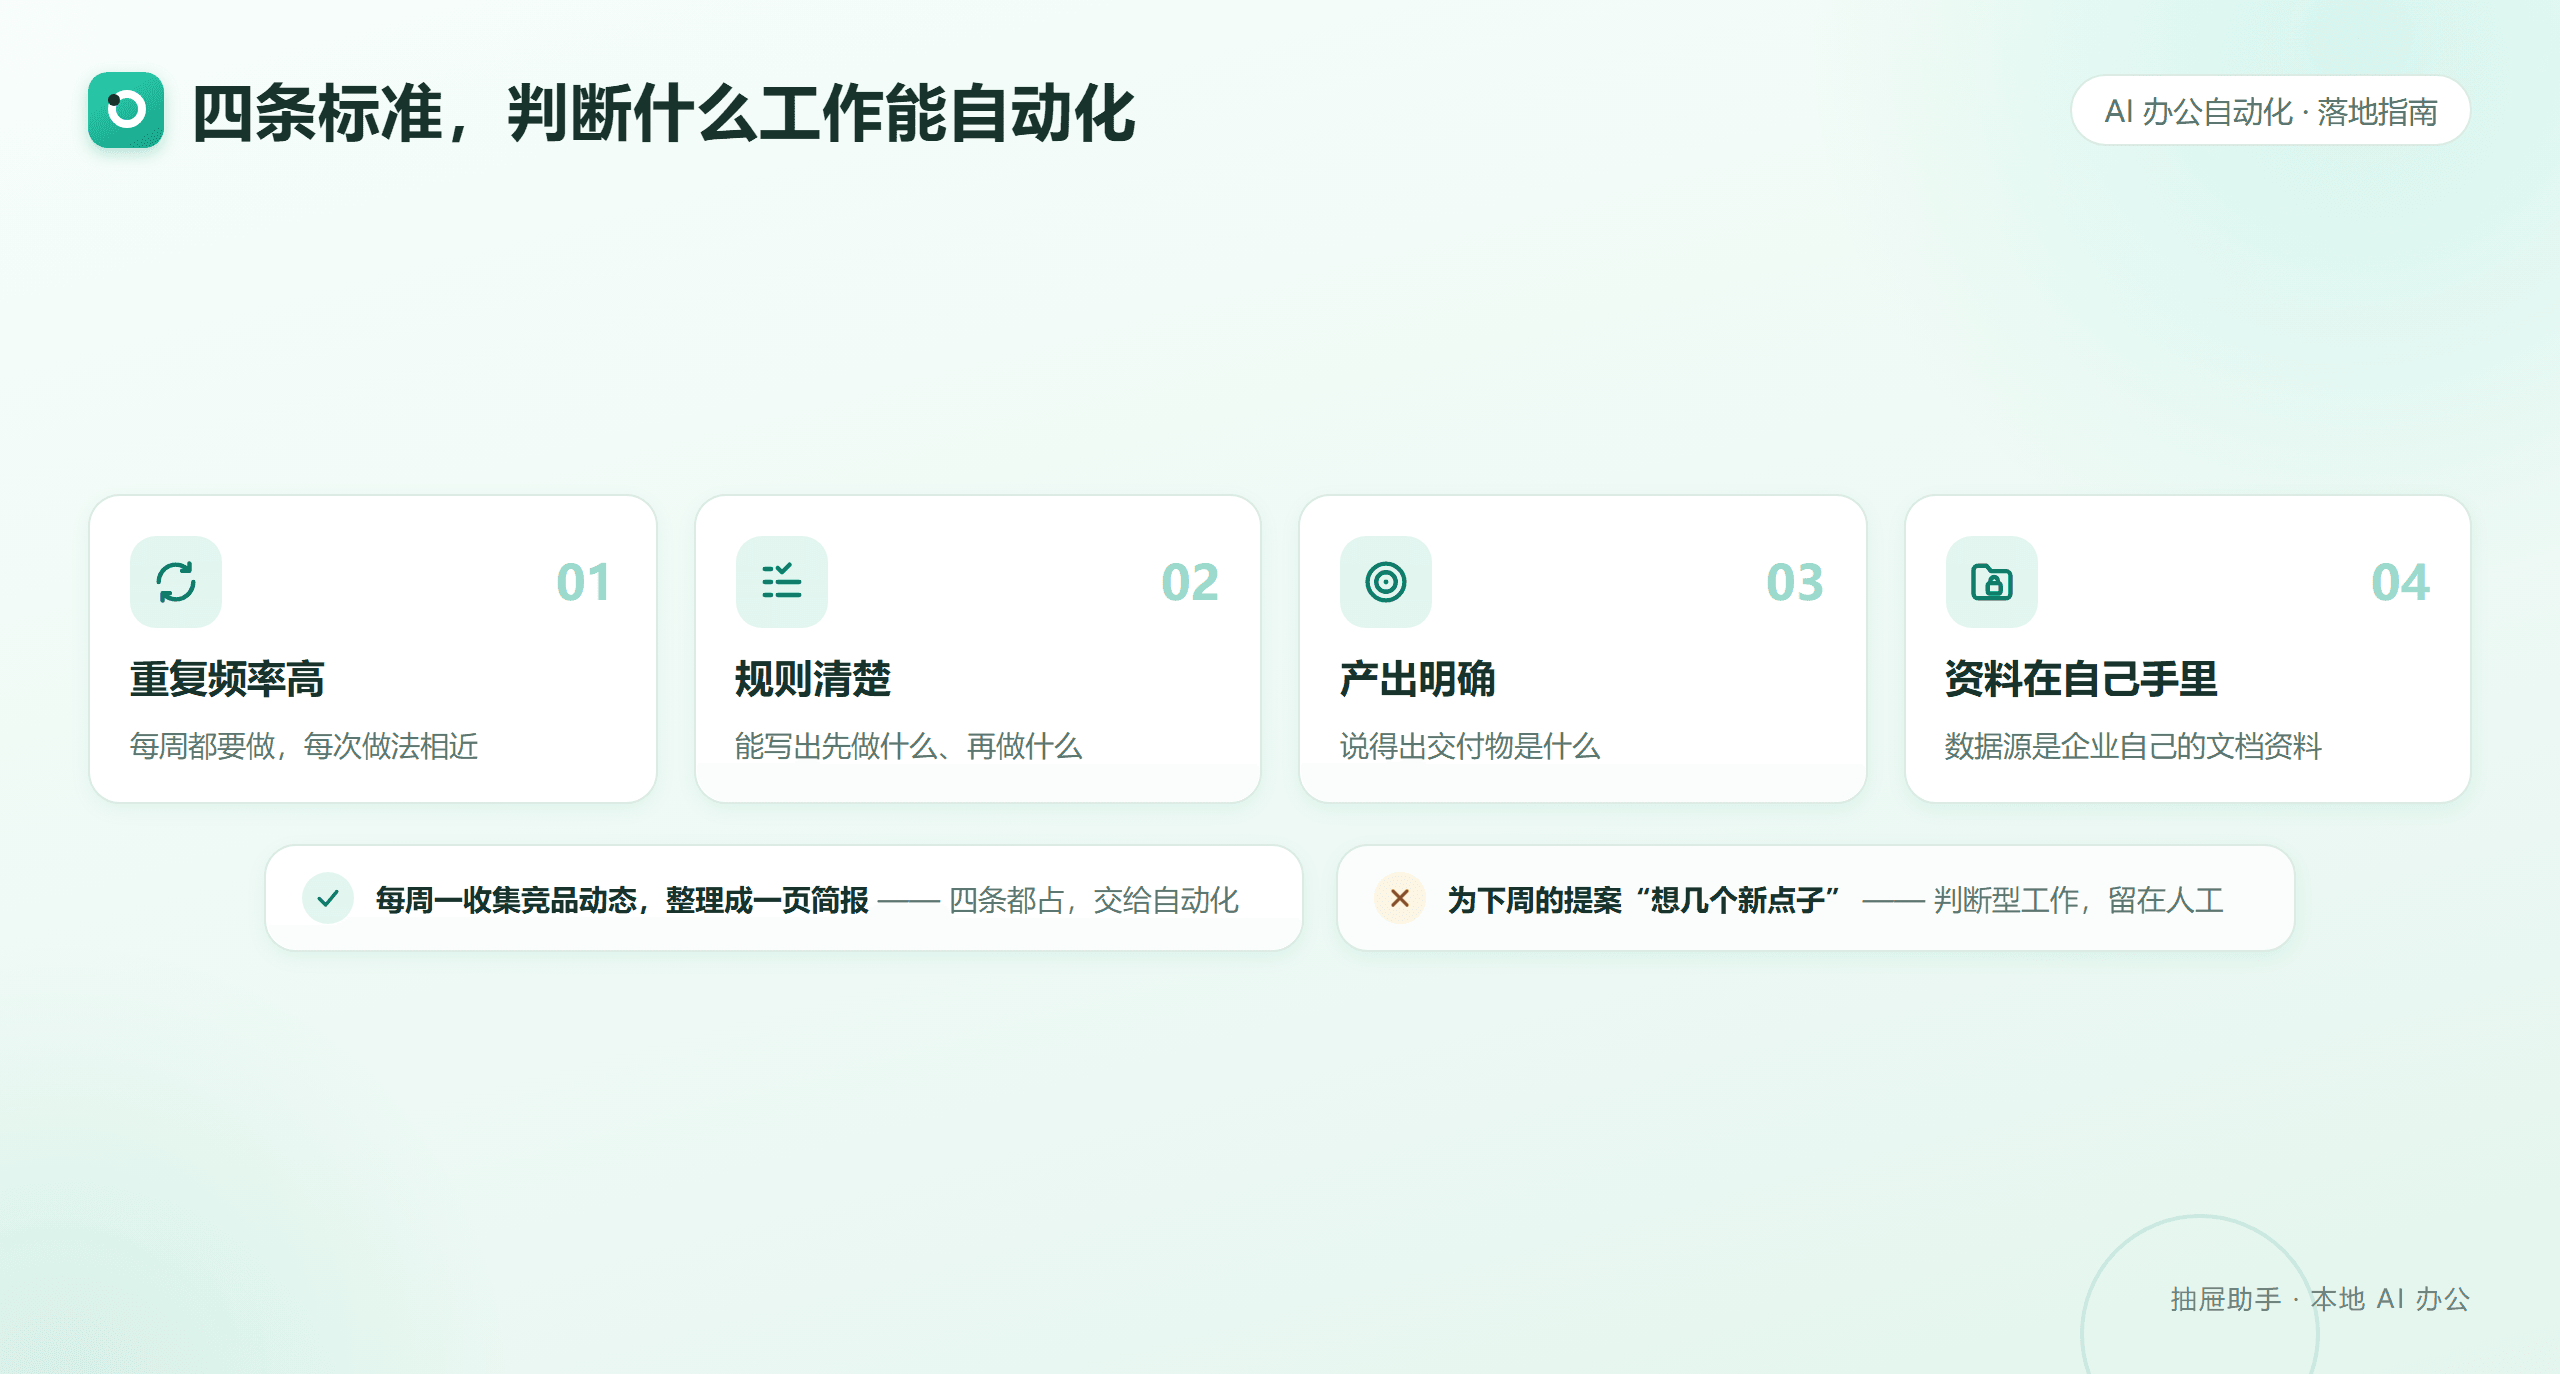Click the locked folder icon in card 04
The height and width of the screenshot is (1374, 2560).
[1992, 582]
